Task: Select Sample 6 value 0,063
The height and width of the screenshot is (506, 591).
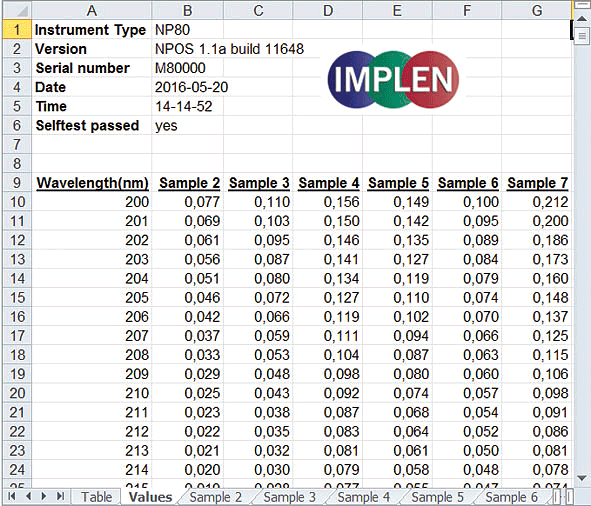Action: coord(467,355)
